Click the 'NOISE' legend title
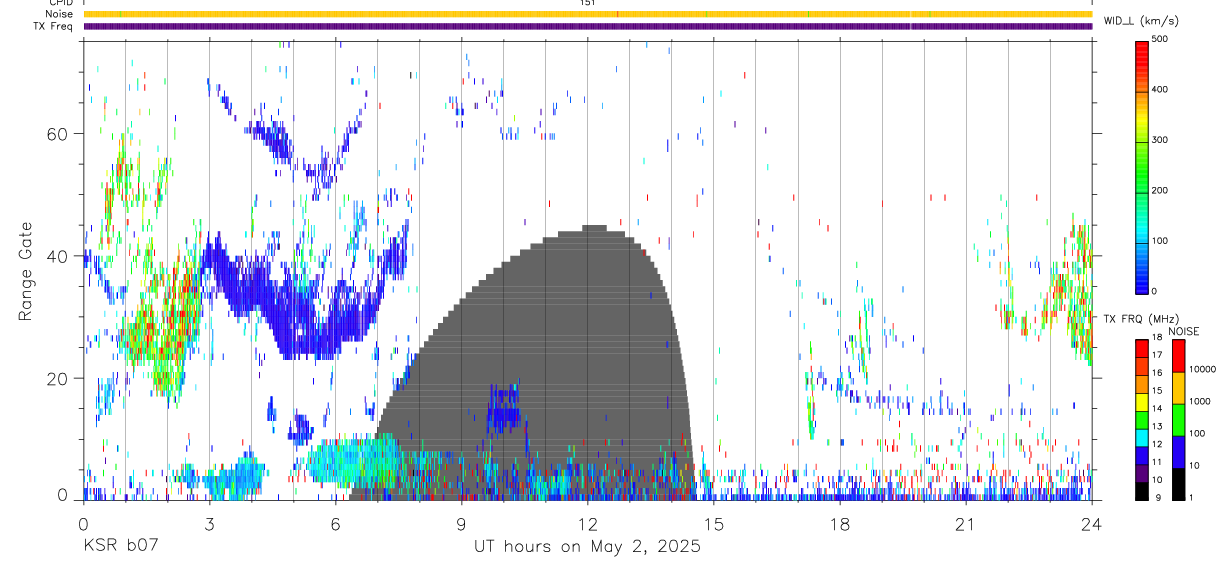Screen dimensions: 1228x567 [x=1184, y=331]
